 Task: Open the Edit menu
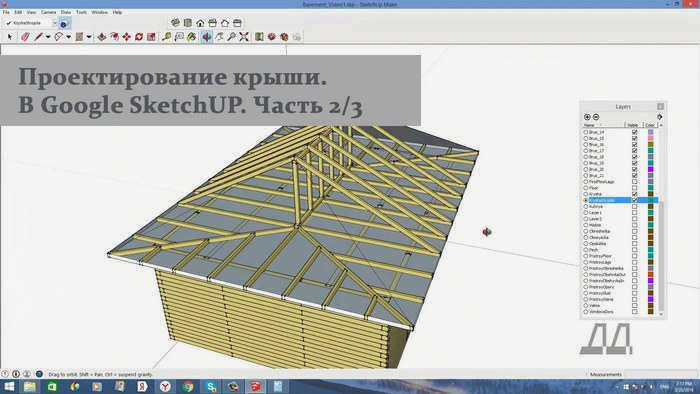[18, 12]
